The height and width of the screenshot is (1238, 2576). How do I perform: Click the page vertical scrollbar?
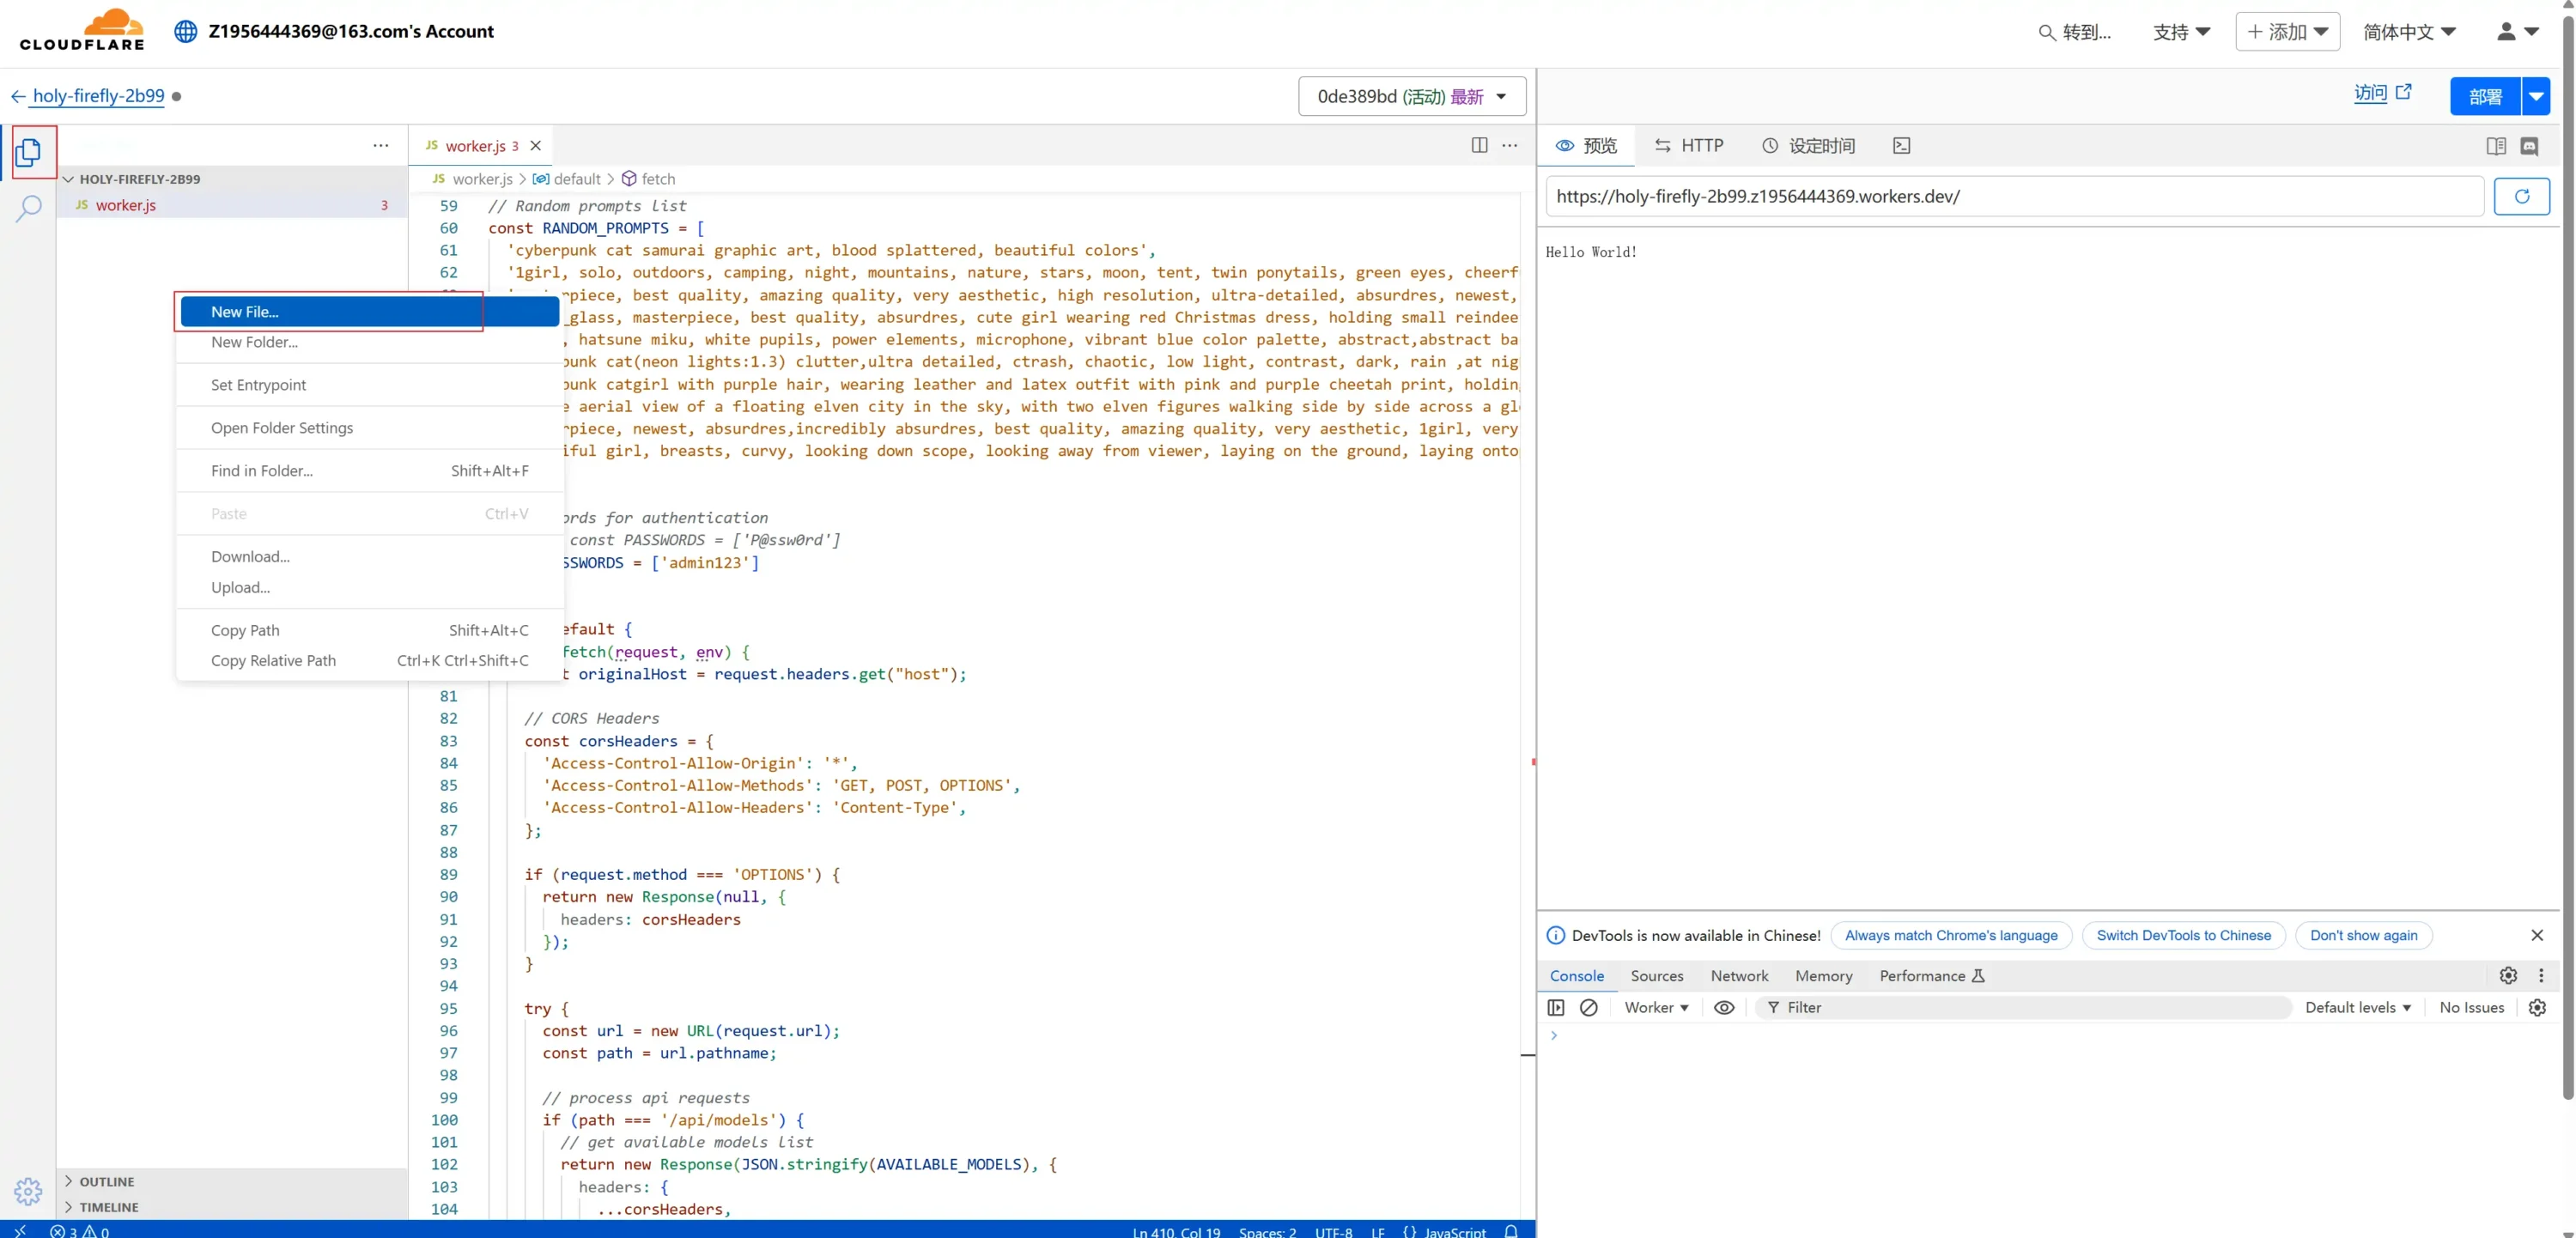pos(2567,550)
